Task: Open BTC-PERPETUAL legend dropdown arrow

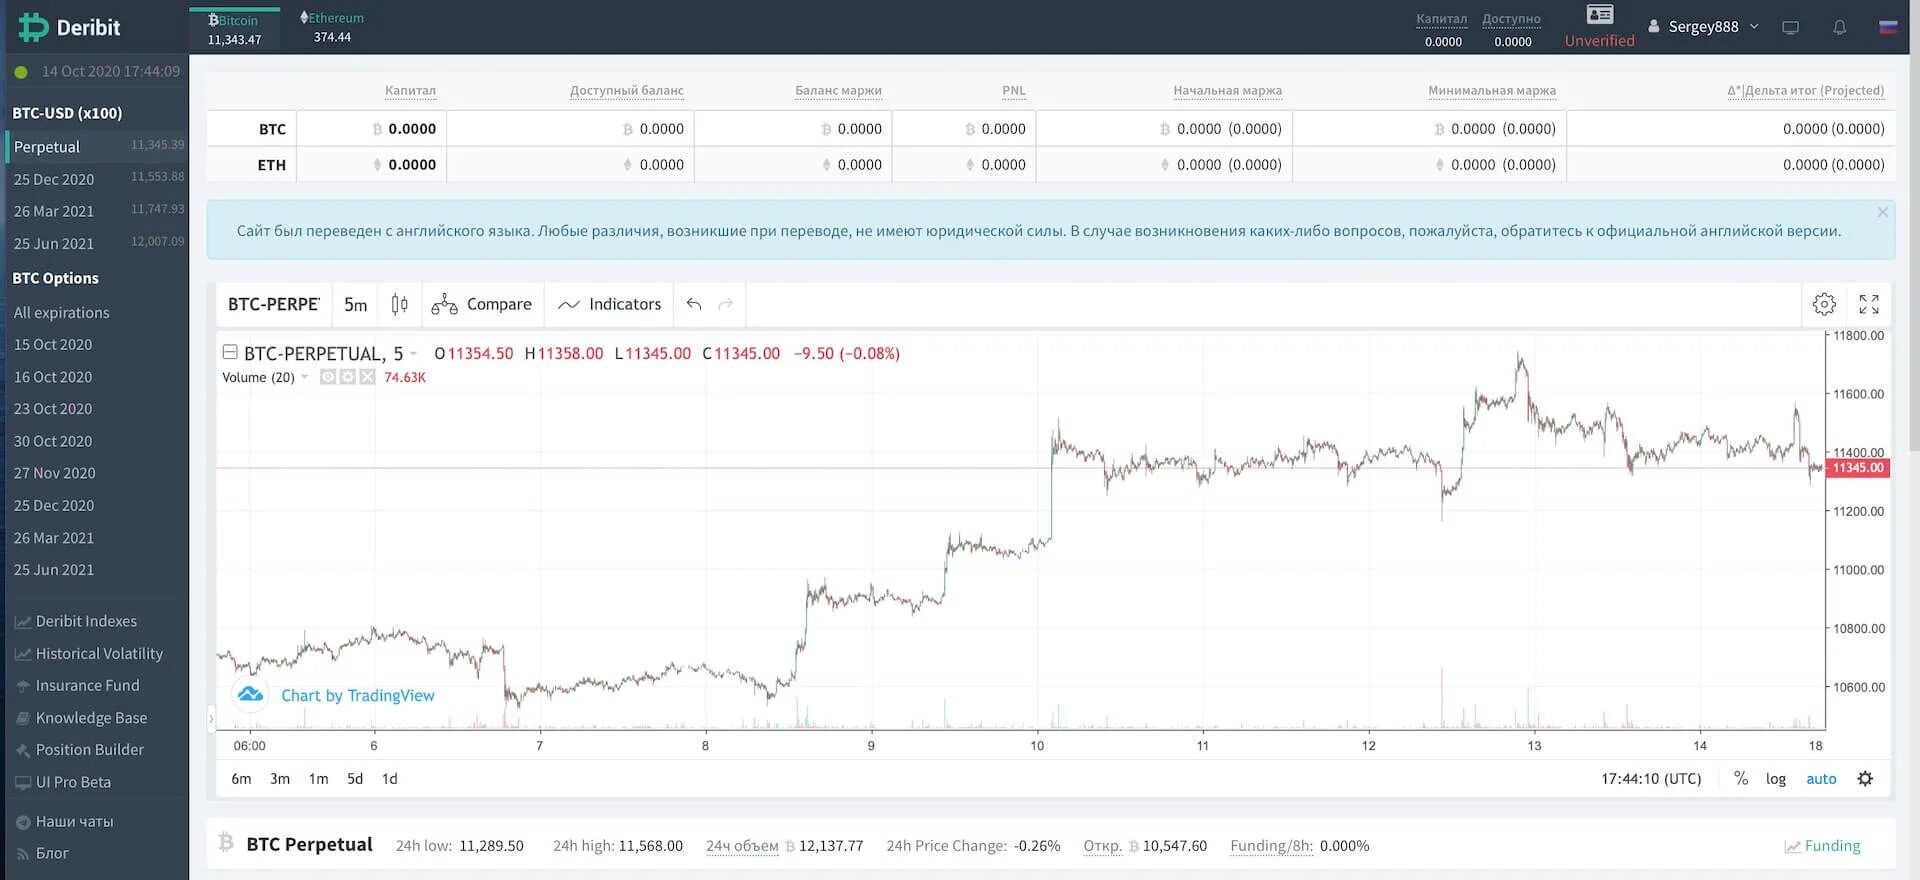Action: 413,353
